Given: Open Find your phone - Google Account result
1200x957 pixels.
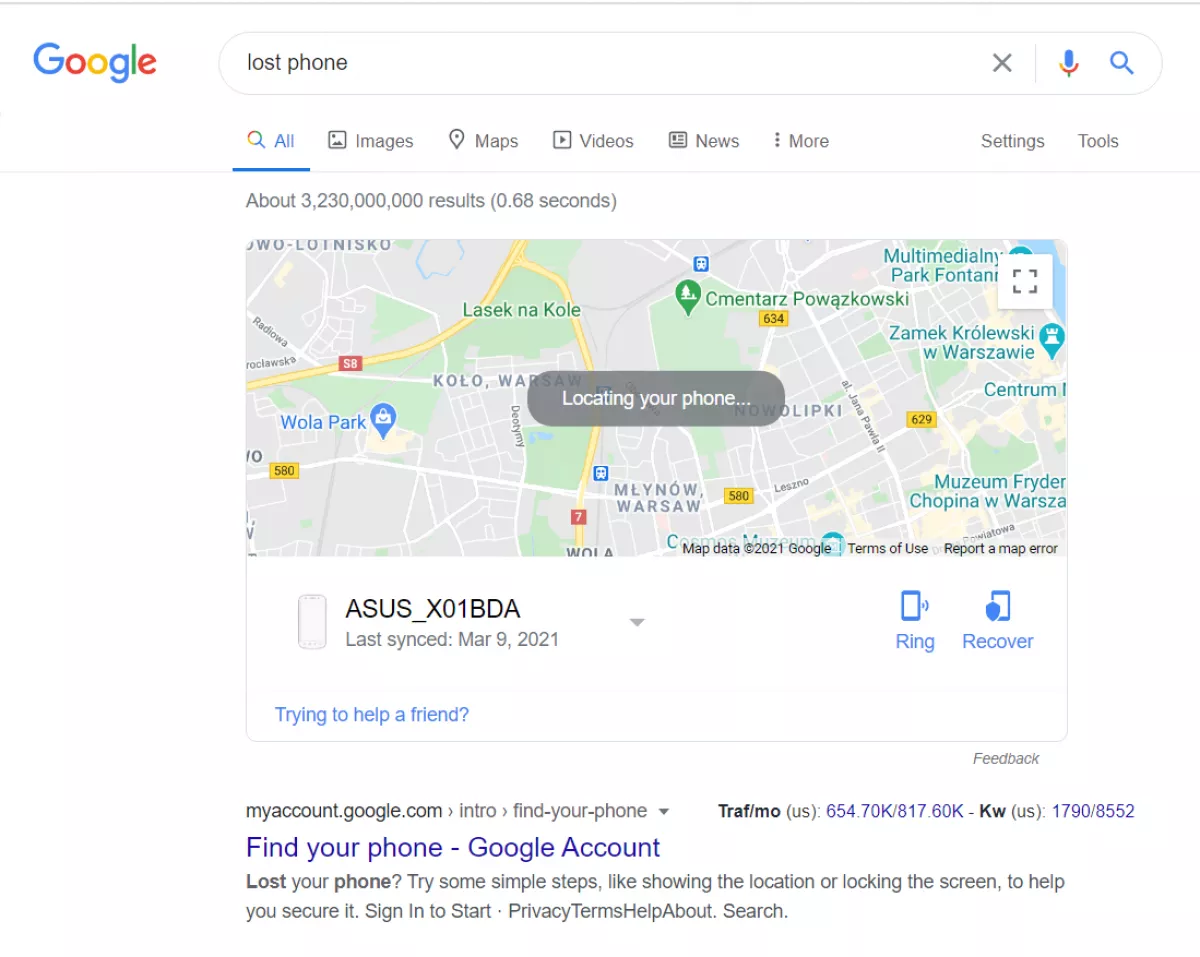Looking at the screenshot, I should [x=453, y=847].
